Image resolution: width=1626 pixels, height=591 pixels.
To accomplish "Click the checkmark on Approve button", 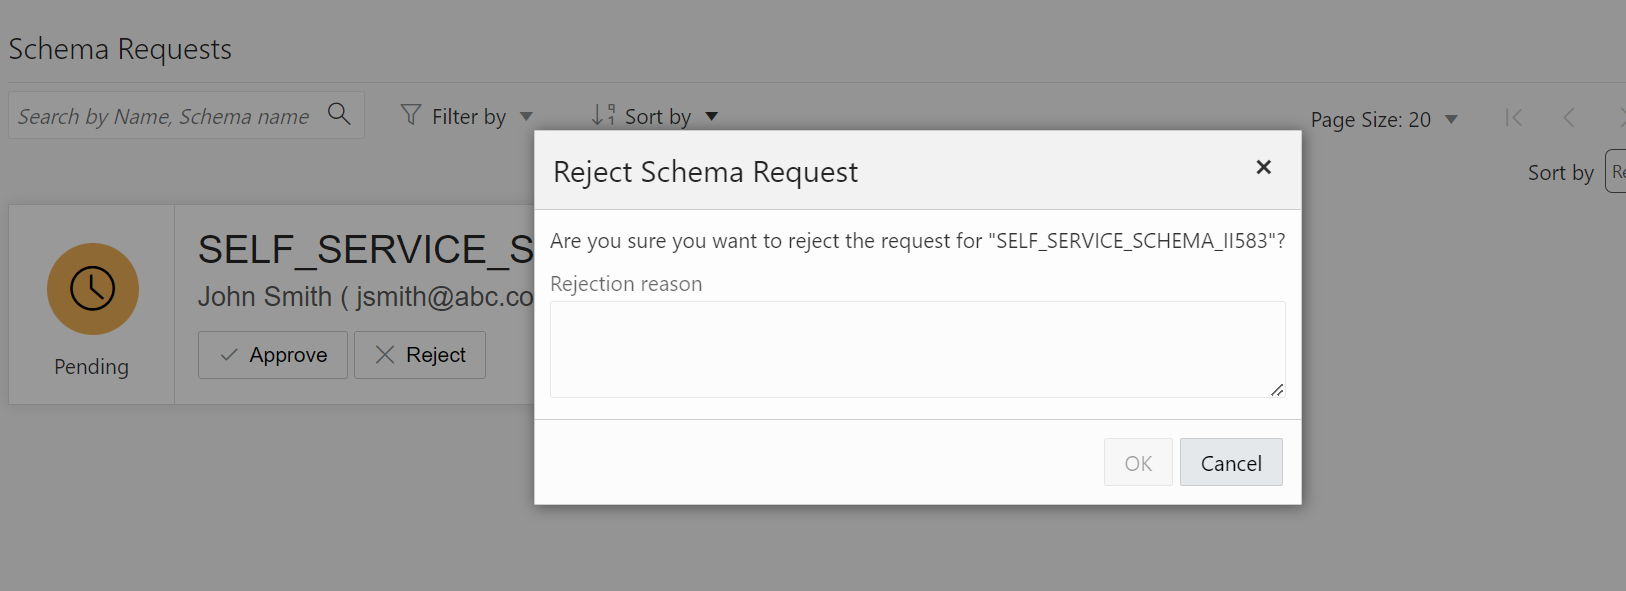I will 230,355.
